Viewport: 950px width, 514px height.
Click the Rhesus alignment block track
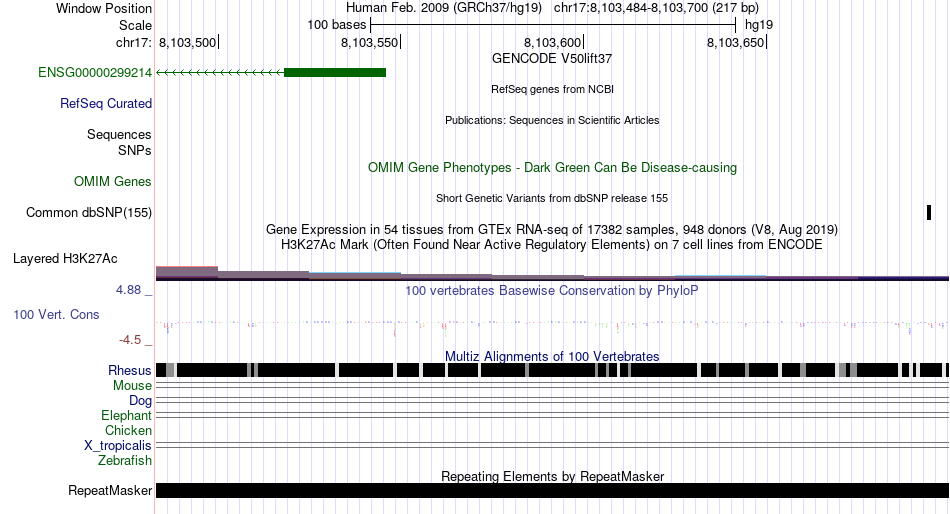point(552,370)
